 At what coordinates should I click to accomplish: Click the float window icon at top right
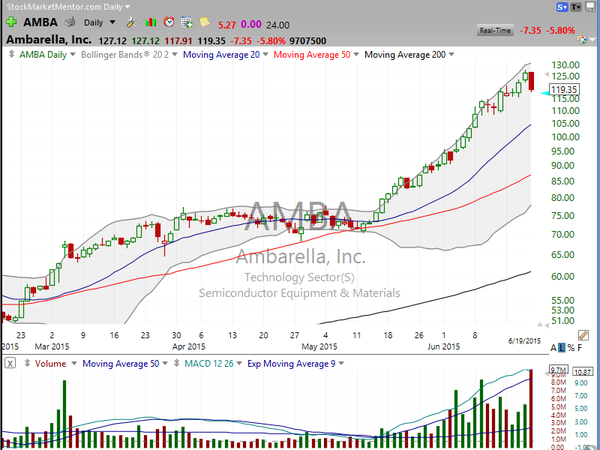coord(590,7)
